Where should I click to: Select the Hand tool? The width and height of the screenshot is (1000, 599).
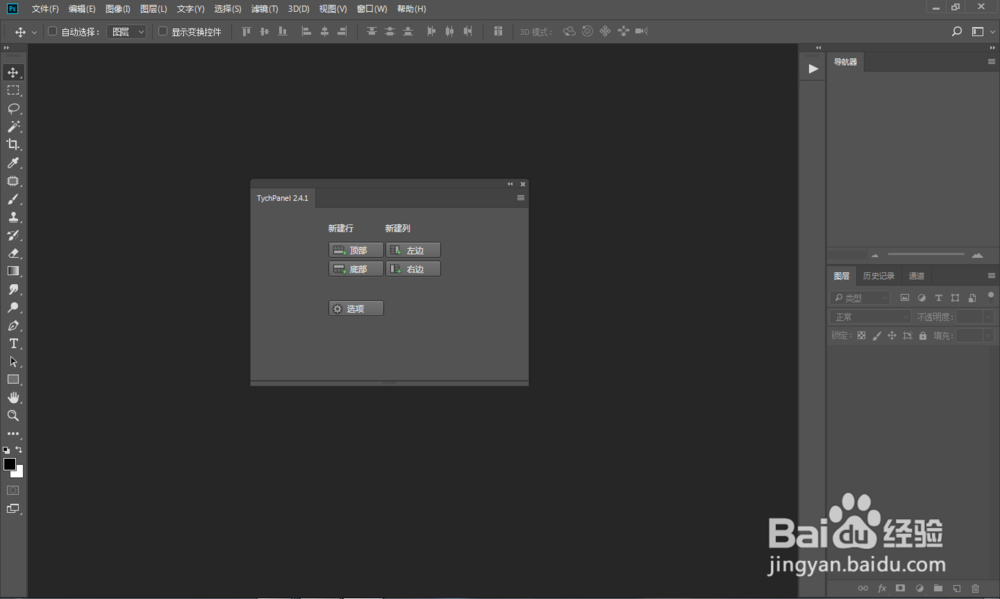point(13,397)
